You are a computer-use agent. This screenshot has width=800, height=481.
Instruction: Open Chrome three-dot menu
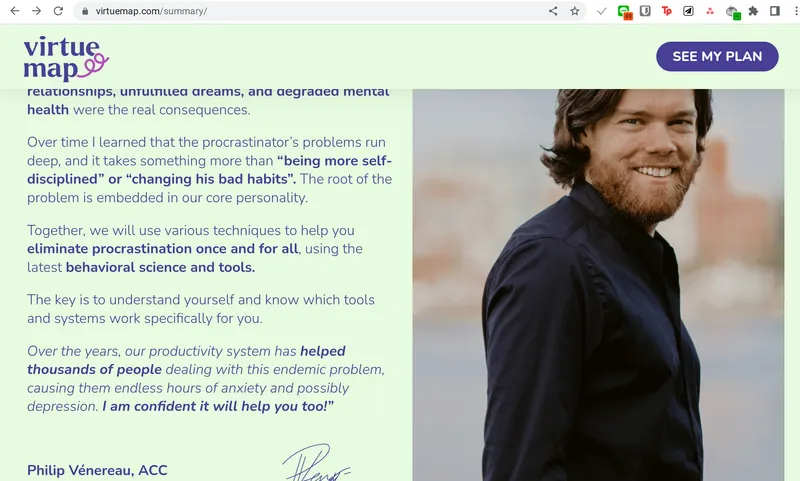[795, 11]
